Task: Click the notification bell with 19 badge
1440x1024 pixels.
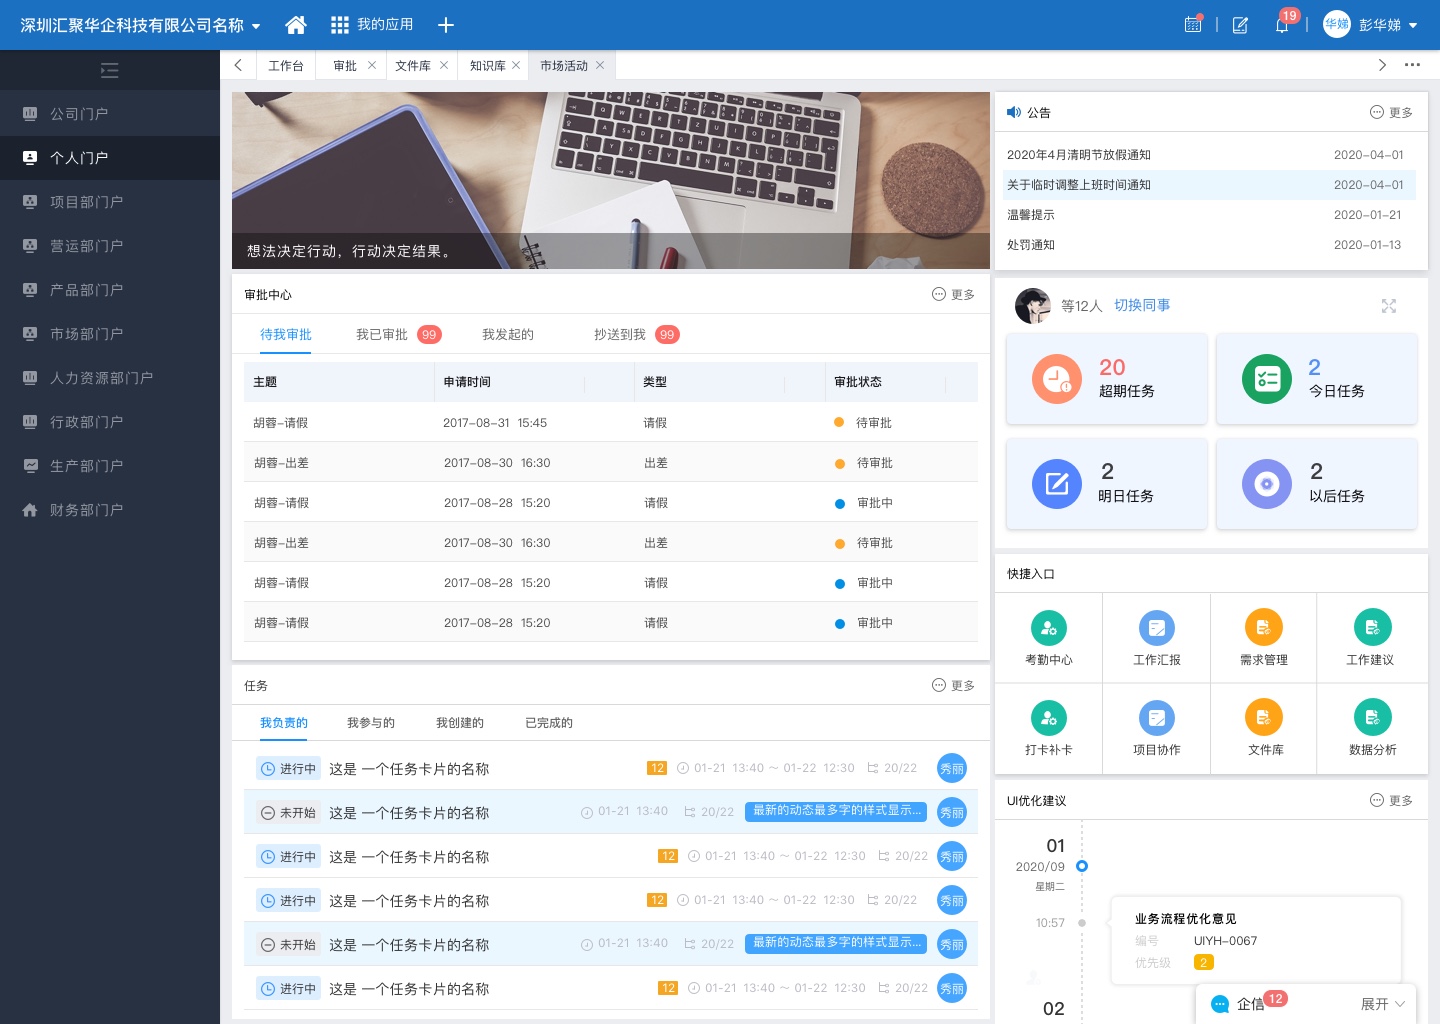Action: click(x=1281, y=25)
